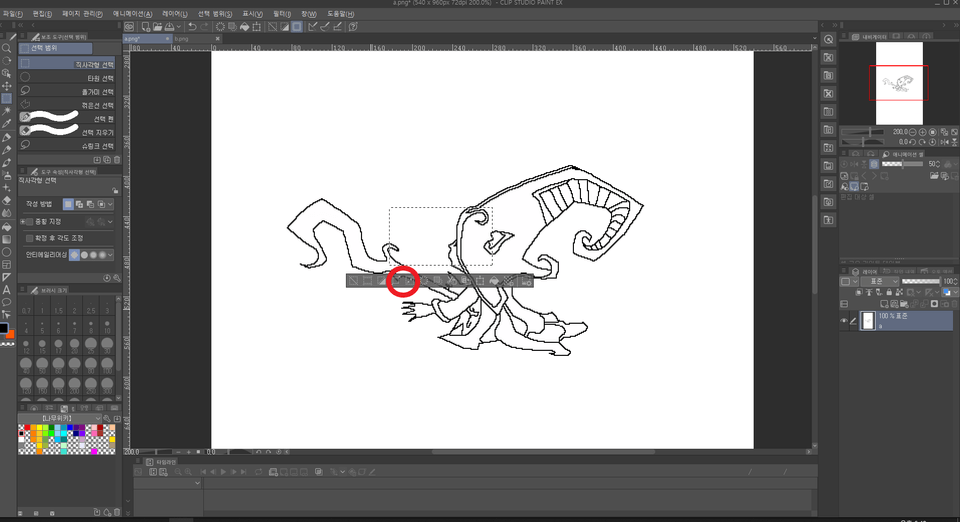Delete sub tool trash icon
The height and width of the screenshot is (522, 960).
pyautogui.click(x=117, y=160)
